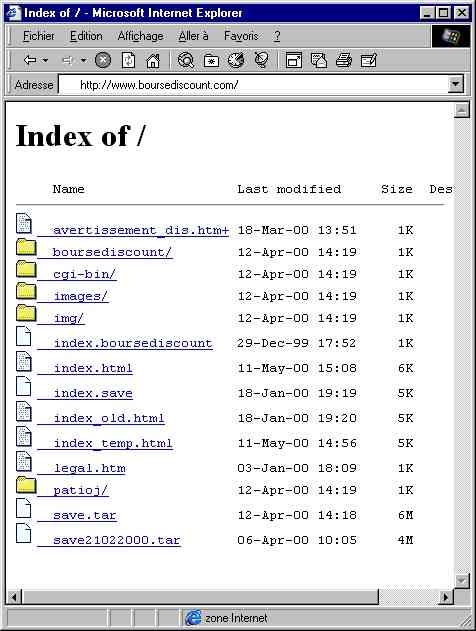
Task: Open the Favoris menu
Action: (x=241, y=36)
